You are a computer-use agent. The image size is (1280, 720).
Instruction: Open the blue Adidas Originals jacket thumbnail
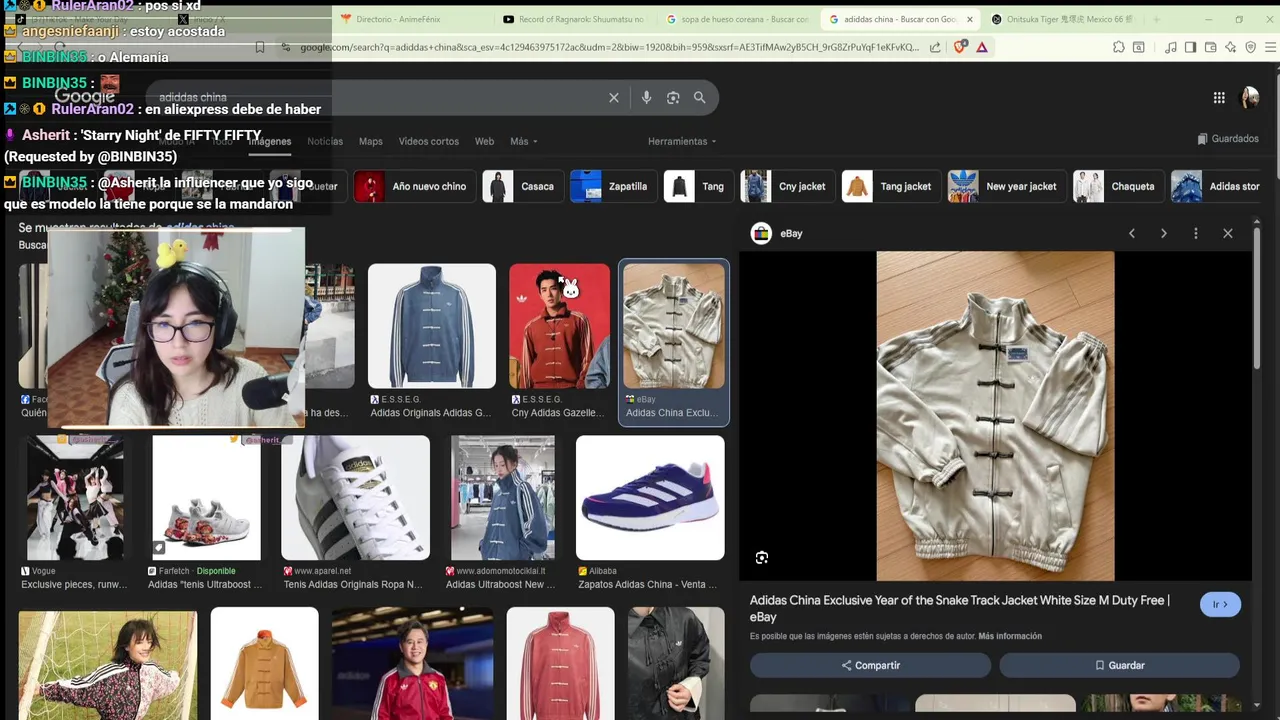(x=432, y=326)
